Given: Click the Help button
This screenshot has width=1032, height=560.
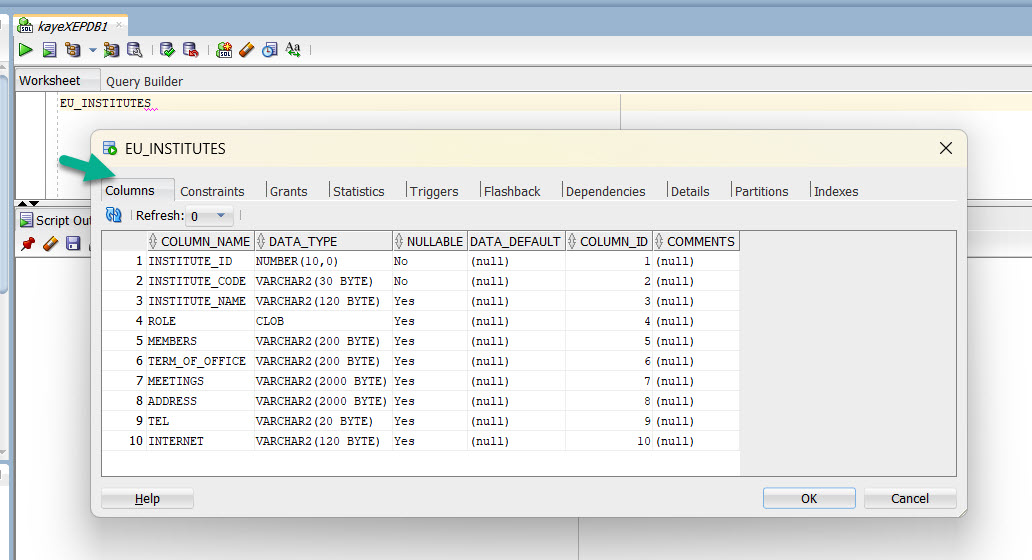Looking at the screenshot, I should pos(147,498).
